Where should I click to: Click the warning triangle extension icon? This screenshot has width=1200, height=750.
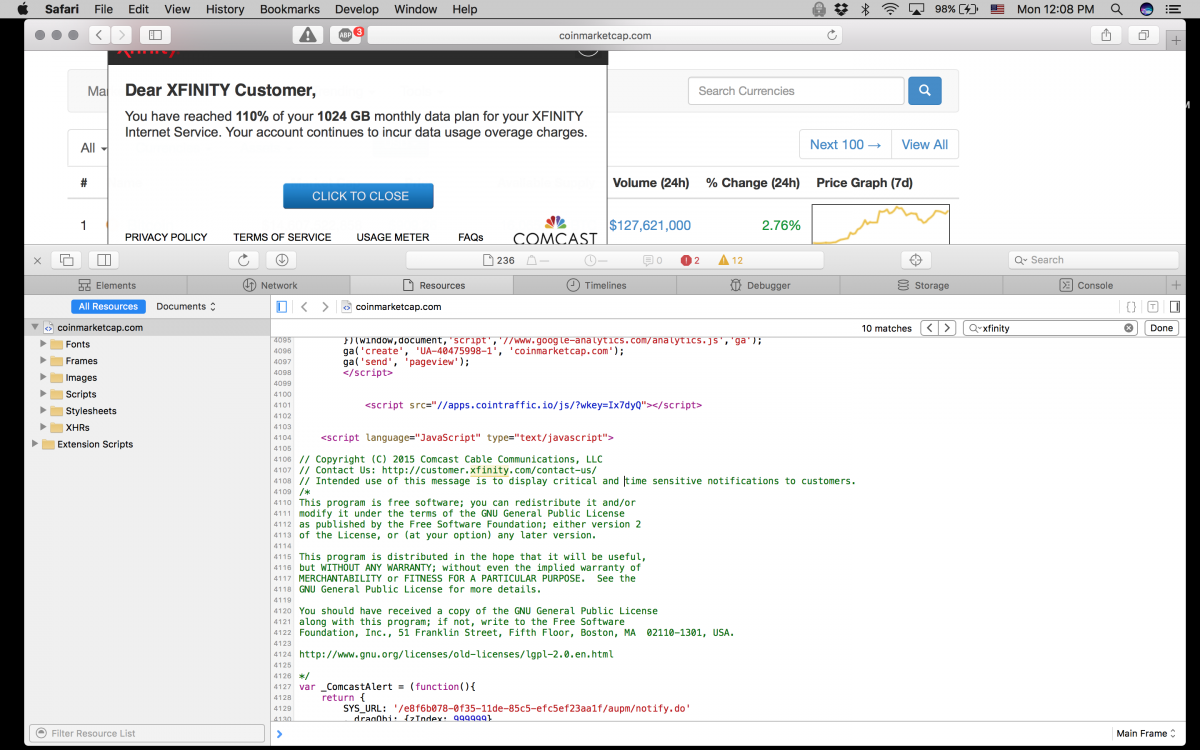click(308, 35)
